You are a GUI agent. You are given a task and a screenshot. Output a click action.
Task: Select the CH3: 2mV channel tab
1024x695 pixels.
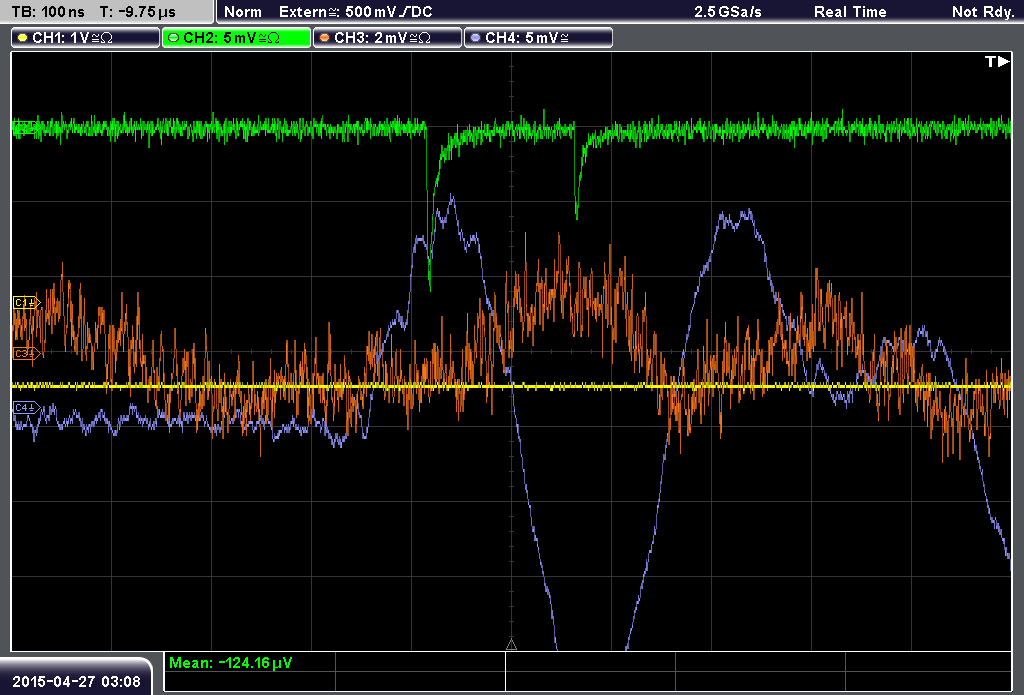point(387,38)
